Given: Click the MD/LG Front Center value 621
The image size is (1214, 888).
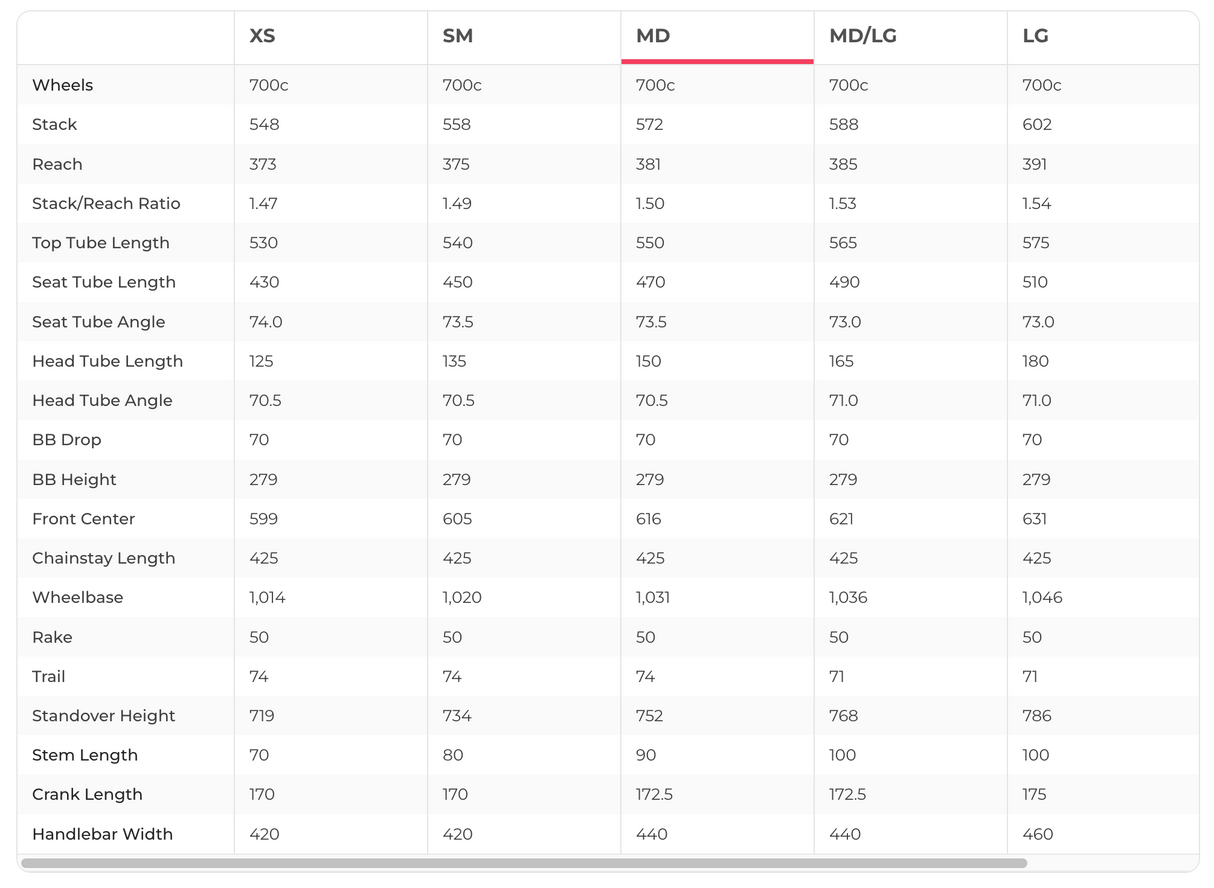Looking at the screenshot, I should tap(843, 519).
